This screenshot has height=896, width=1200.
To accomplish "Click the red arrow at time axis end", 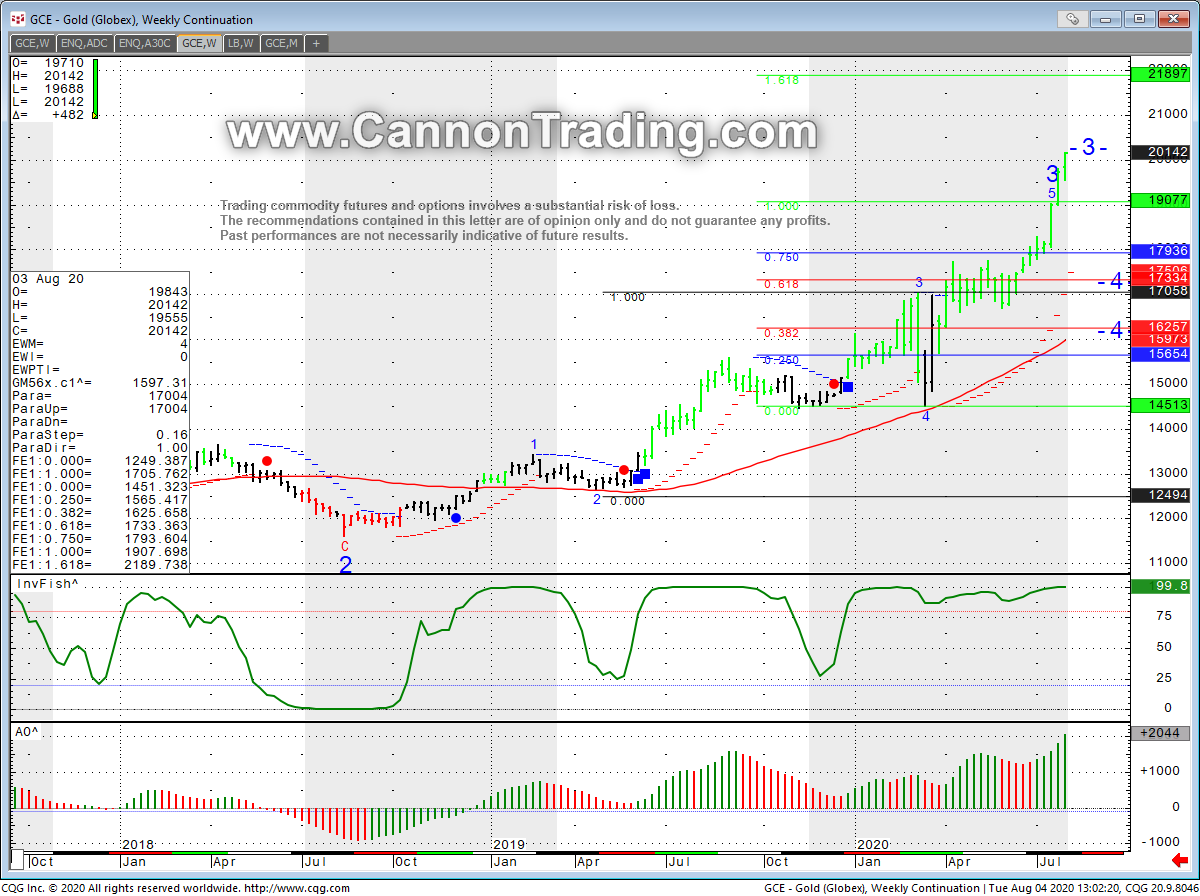I will click(x=1180, y=860).
